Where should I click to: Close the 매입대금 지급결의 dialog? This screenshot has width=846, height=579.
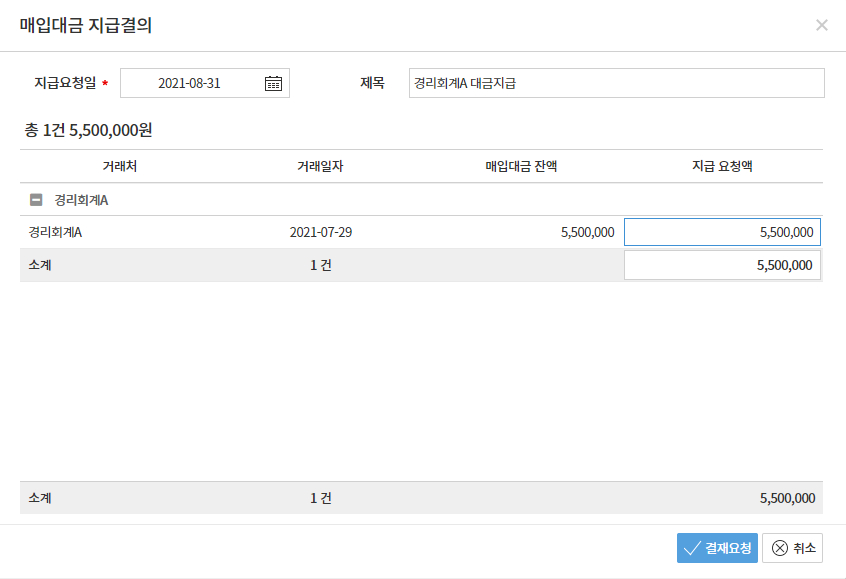point(821,25)
